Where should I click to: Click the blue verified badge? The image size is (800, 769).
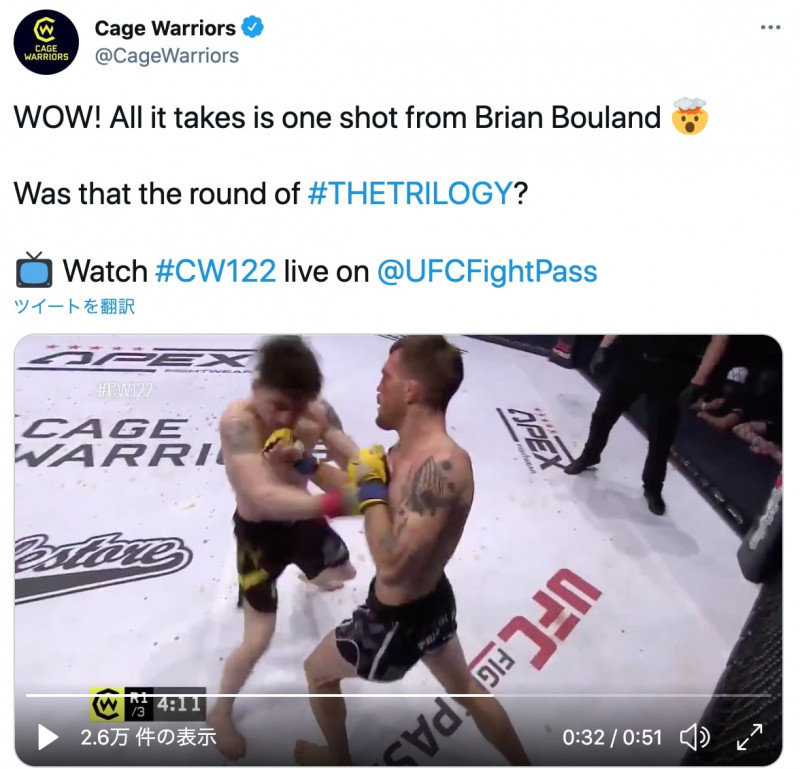click(253, 27)
